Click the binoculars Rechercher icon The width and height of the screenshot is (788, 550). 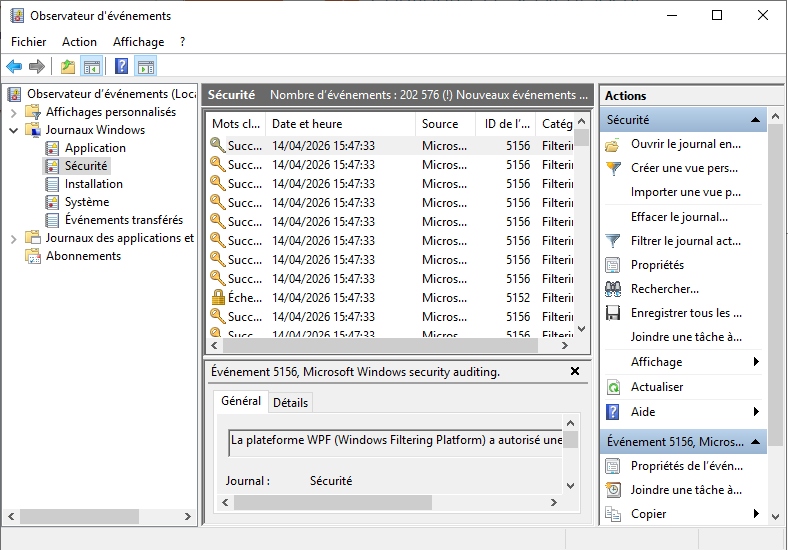tap(613, 289)
